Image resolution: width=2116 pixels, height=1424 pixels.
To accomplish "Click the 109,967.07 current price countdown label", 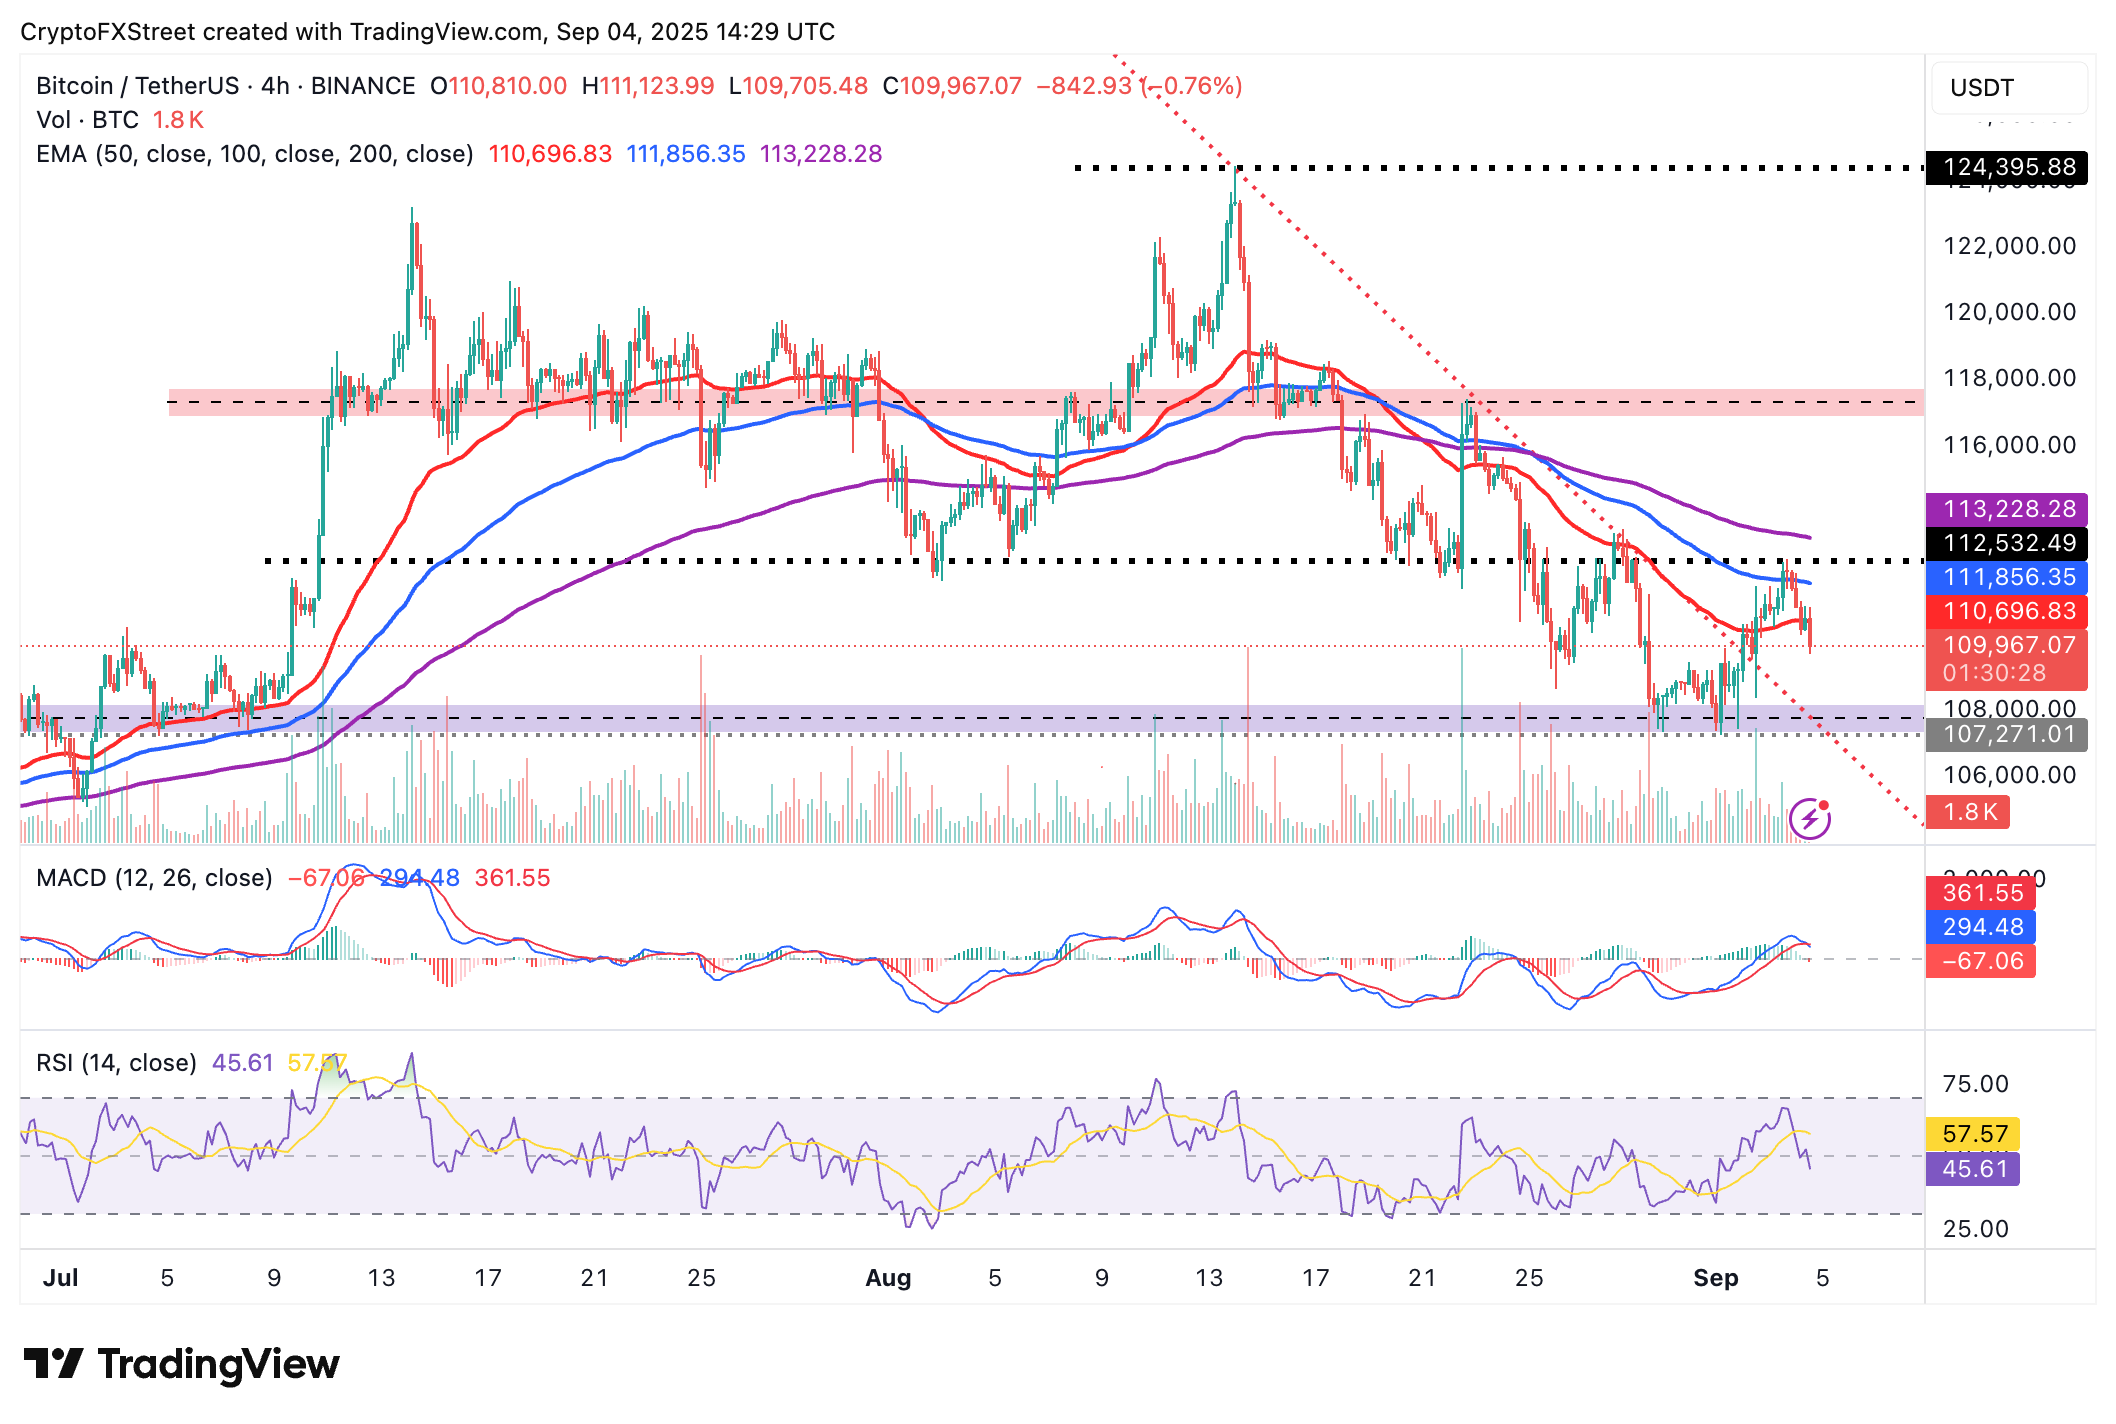I will click(x=2008, y=659).
